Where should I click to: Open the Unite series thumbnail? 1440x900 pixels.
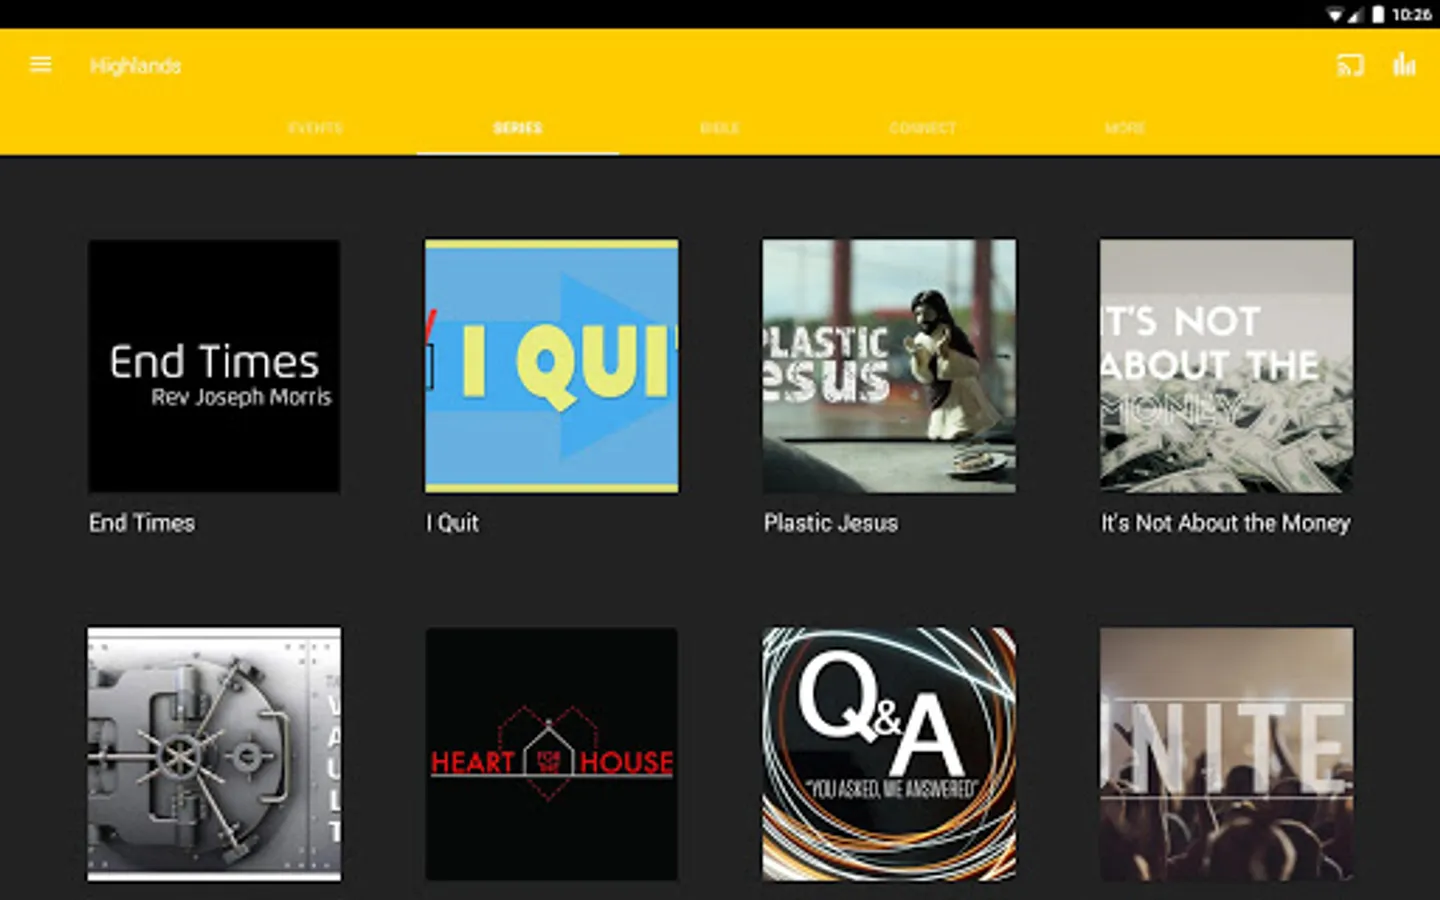(x=1227, y=754)
